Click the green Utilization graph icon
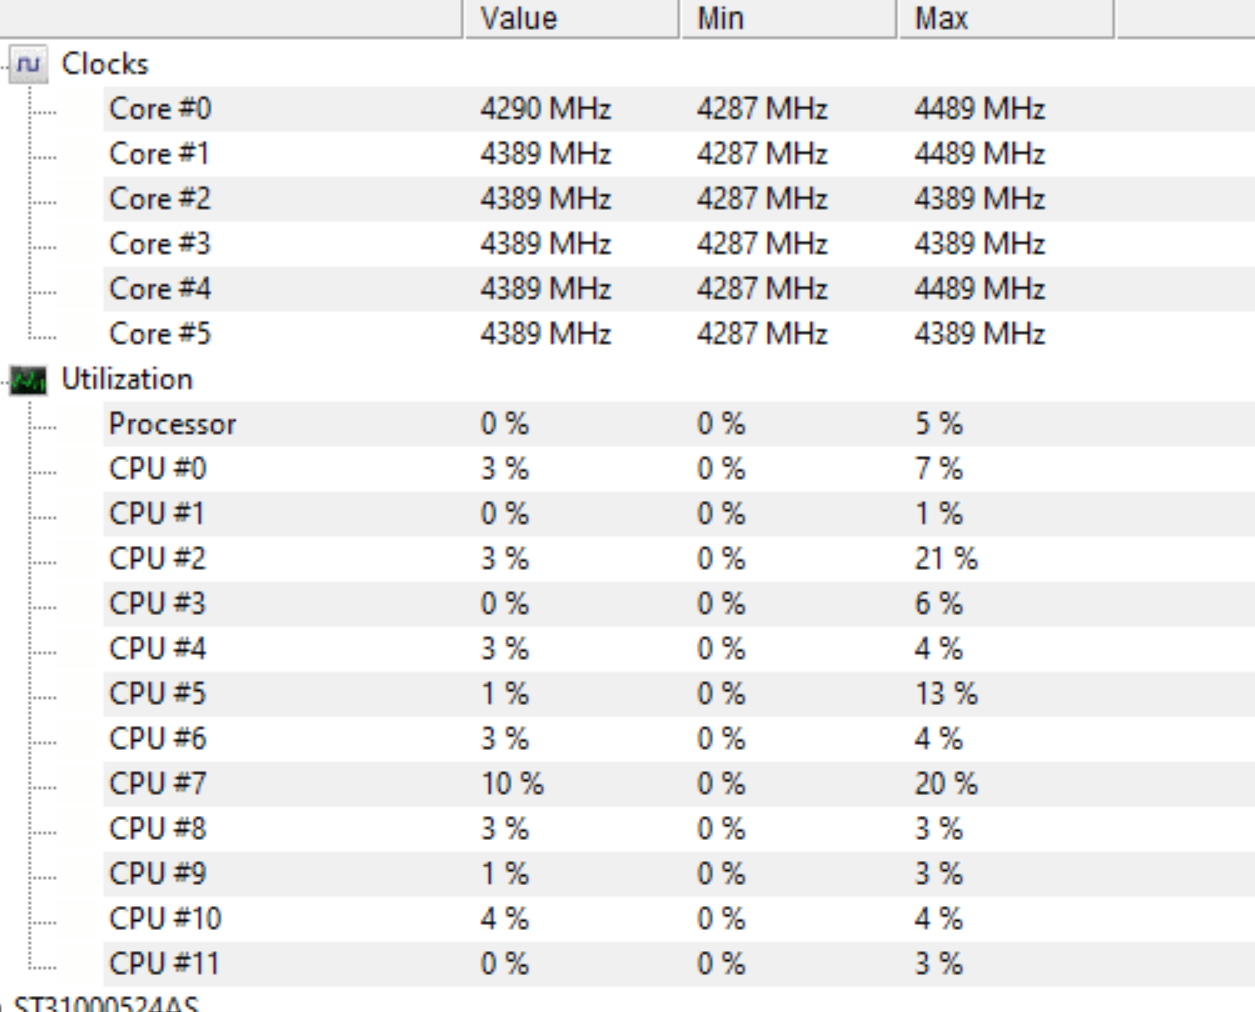This screenshot has width=1255, height=1012. coord(28,380)
